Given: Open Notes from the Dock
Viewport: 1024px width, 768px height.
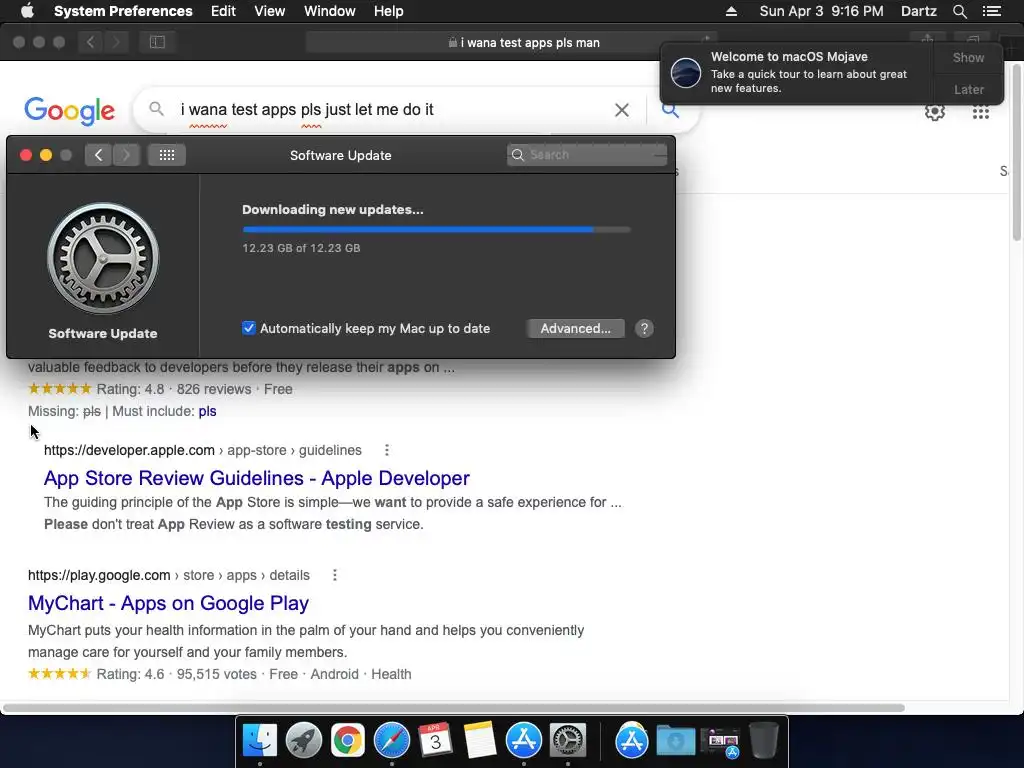Looking at the screenshot, I should [x=480, y=741].
